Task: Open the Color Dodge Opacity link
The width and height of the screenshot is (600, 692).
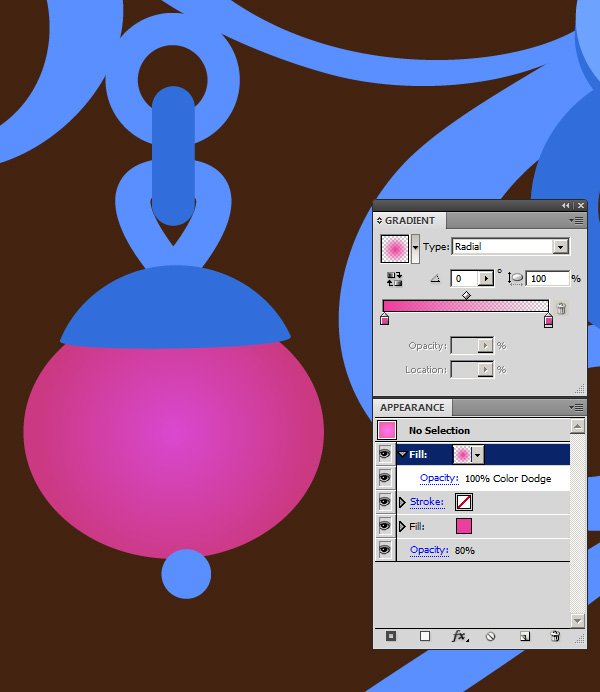Action: tap(438, 479)
